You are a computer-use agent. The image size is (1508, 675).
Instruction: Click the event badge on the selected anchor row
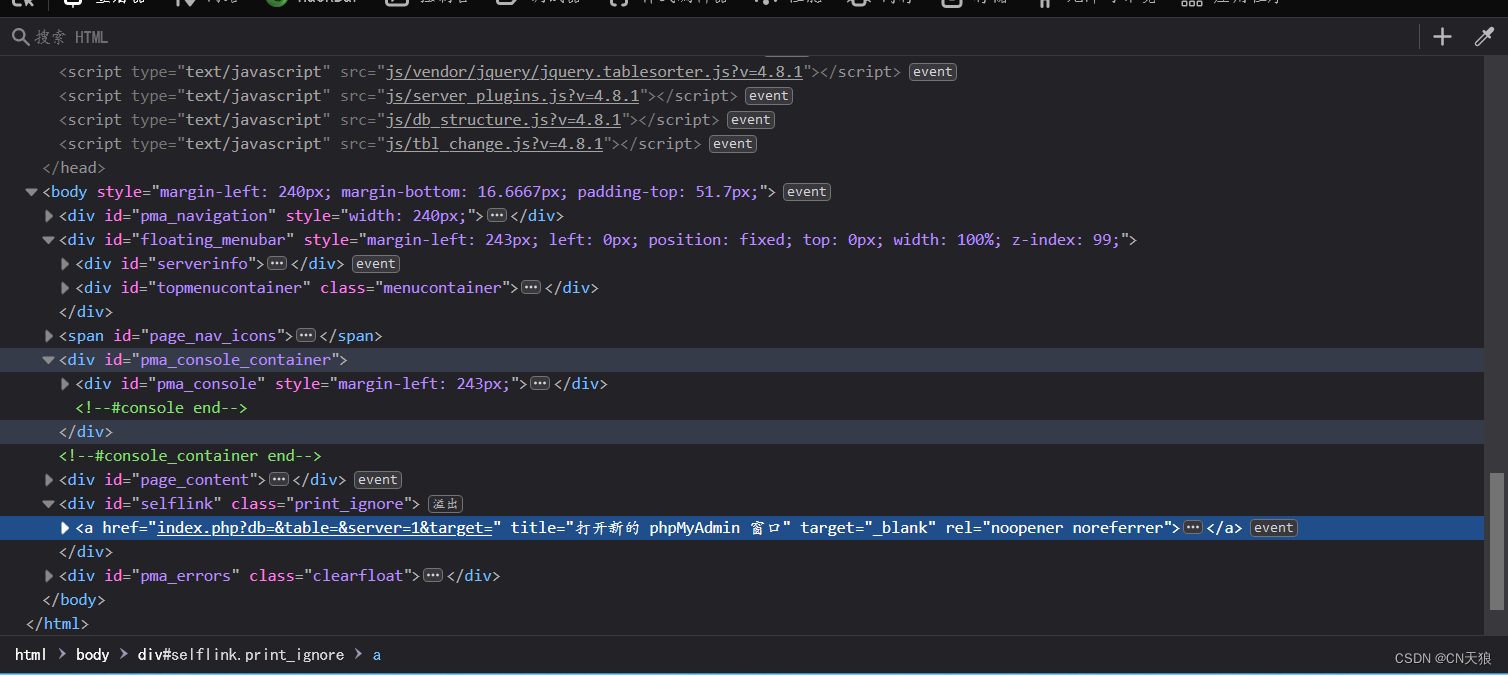(x=1274, y=528)
